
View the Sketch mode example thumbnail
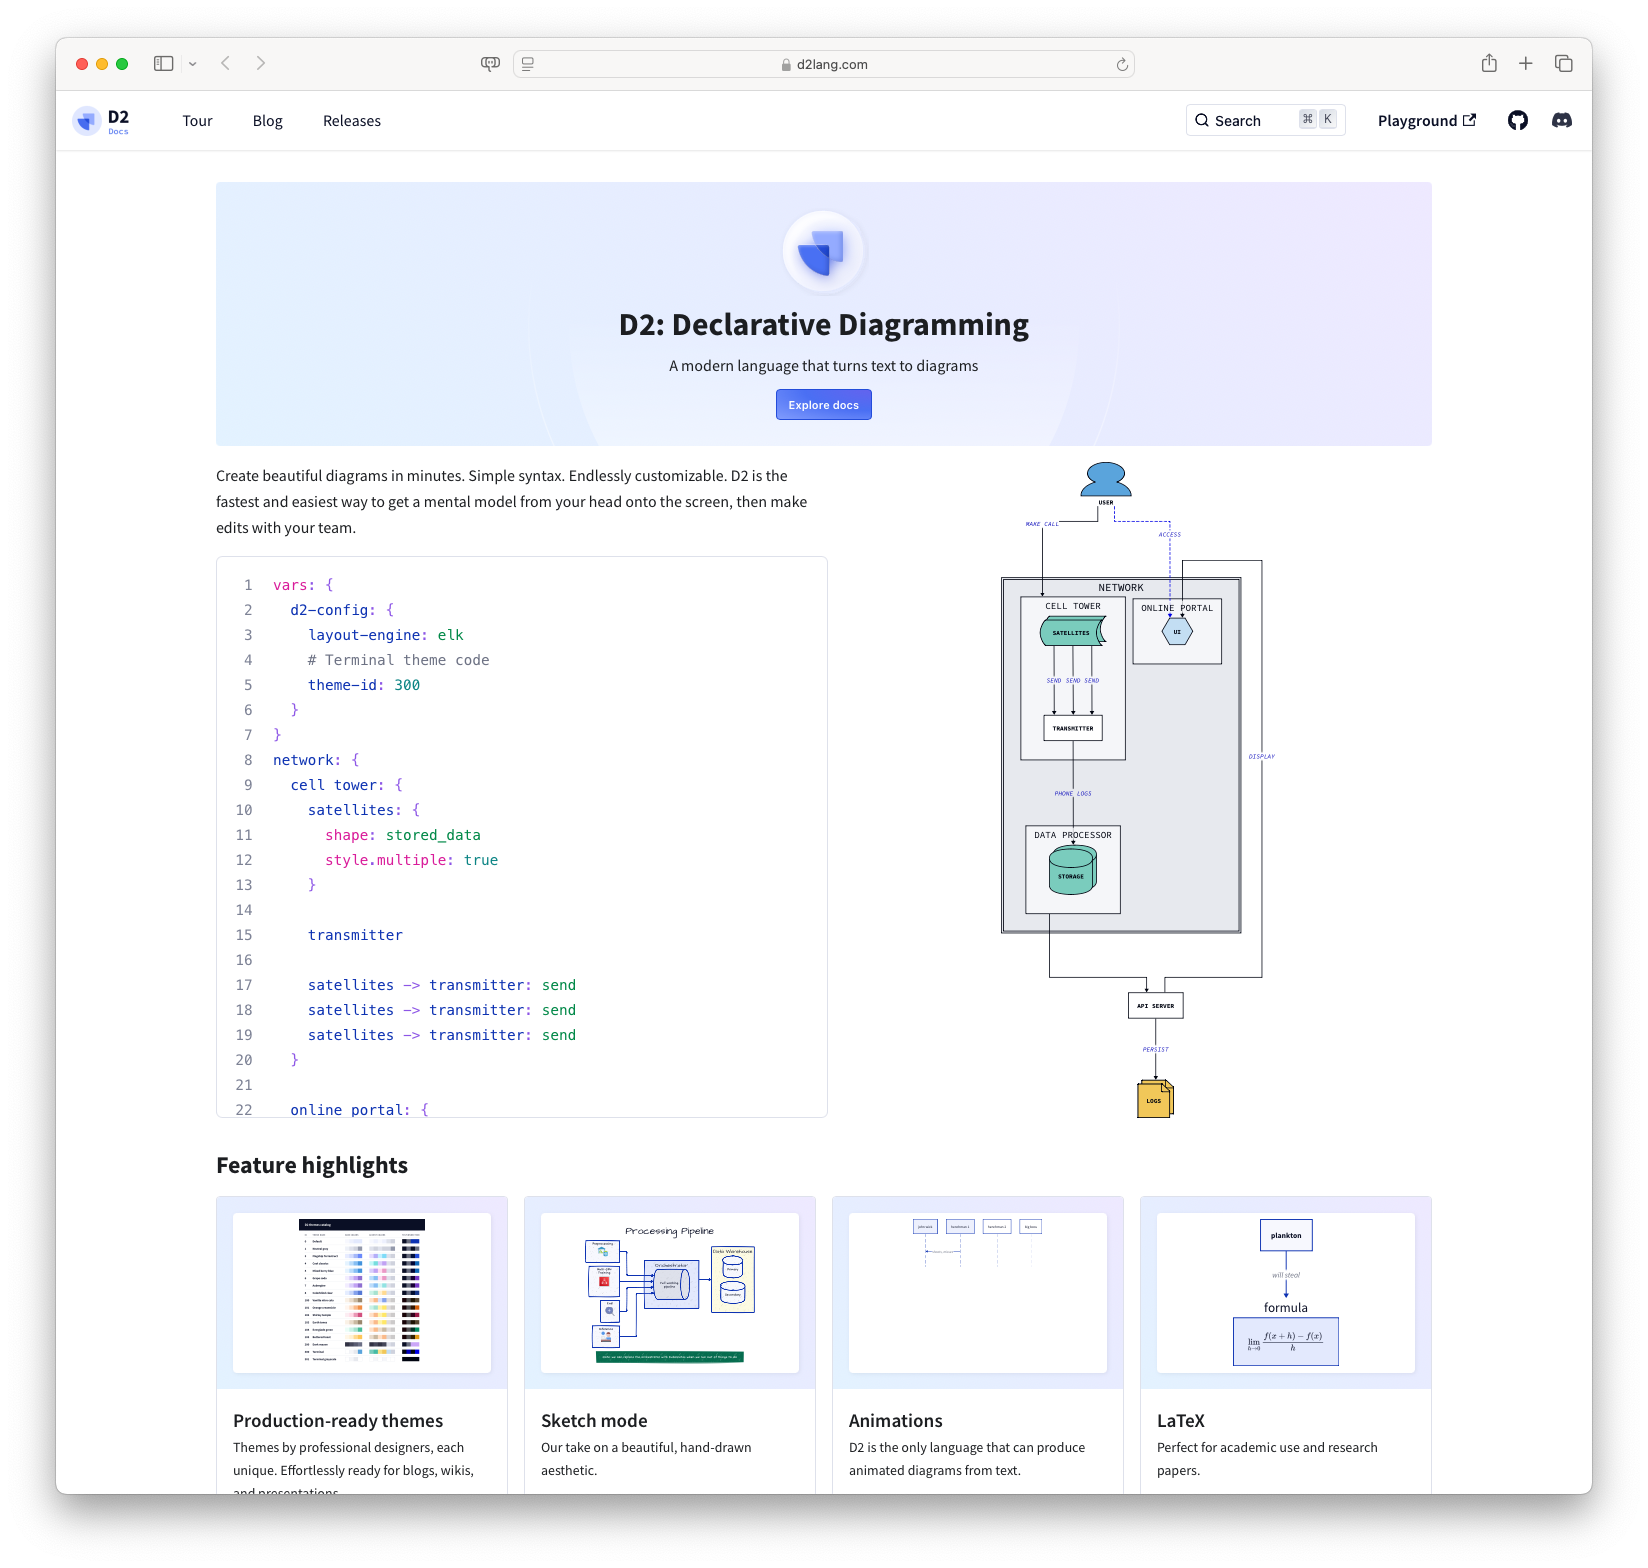[x=669, y=1292]
